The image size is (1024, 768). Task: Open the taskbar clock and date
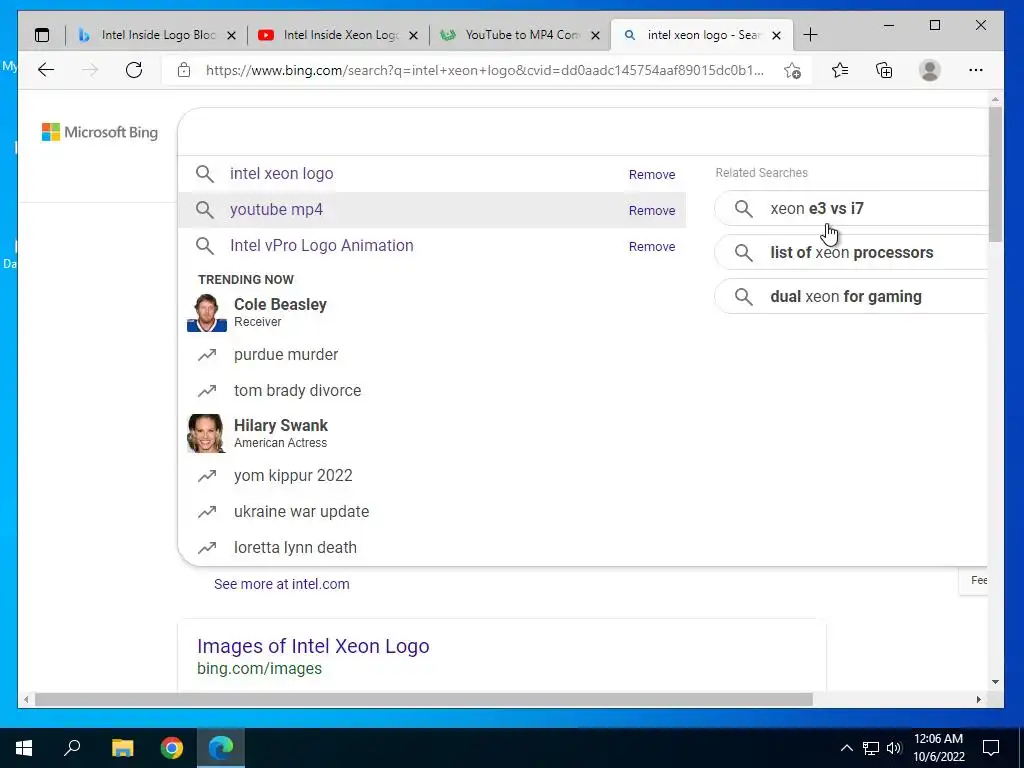tap(938, 748)
